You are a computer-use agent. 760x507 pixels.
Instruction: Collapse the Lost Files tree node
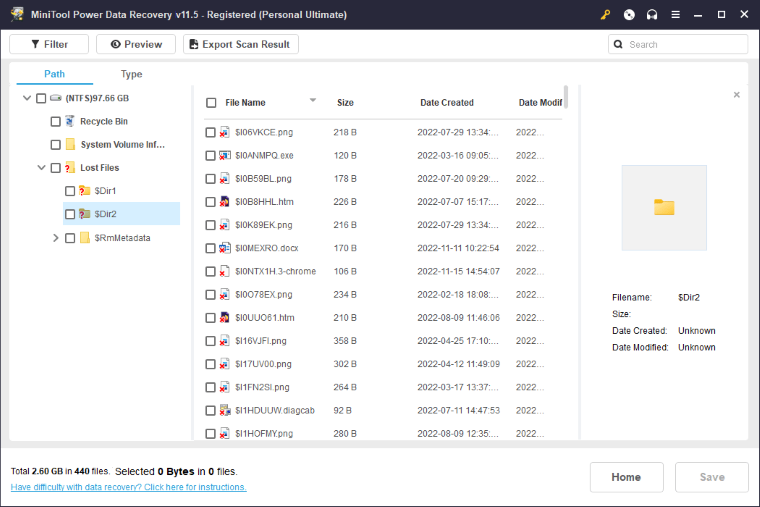[41, 168]
